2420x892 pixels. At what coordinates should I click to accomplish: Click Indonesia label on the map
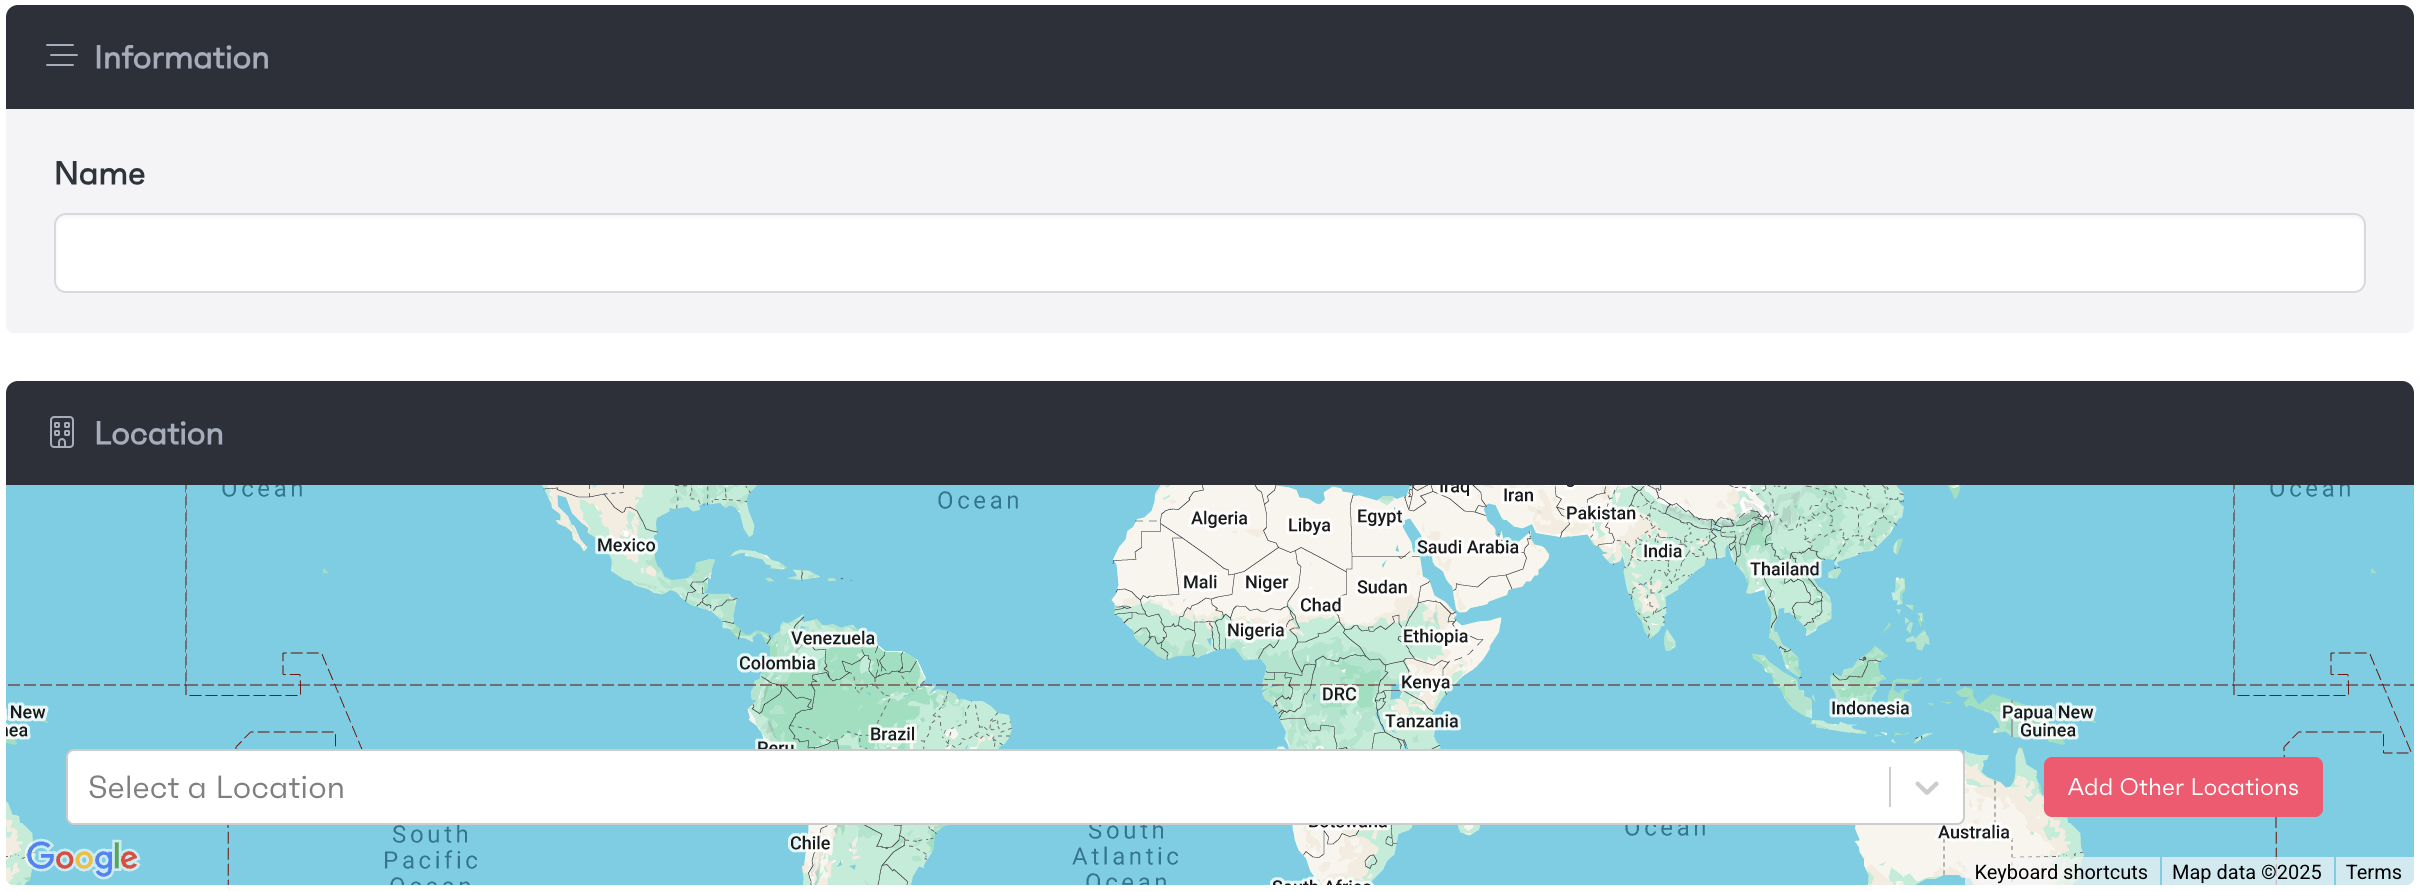click(1870, 708)
